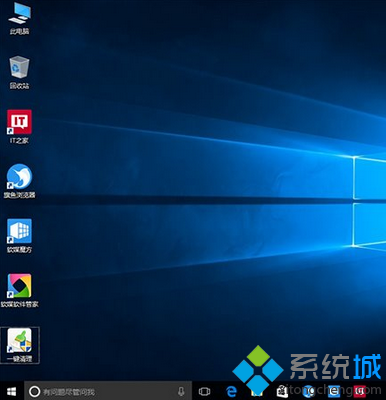Open Task View from the taskbar

[204, 391]
